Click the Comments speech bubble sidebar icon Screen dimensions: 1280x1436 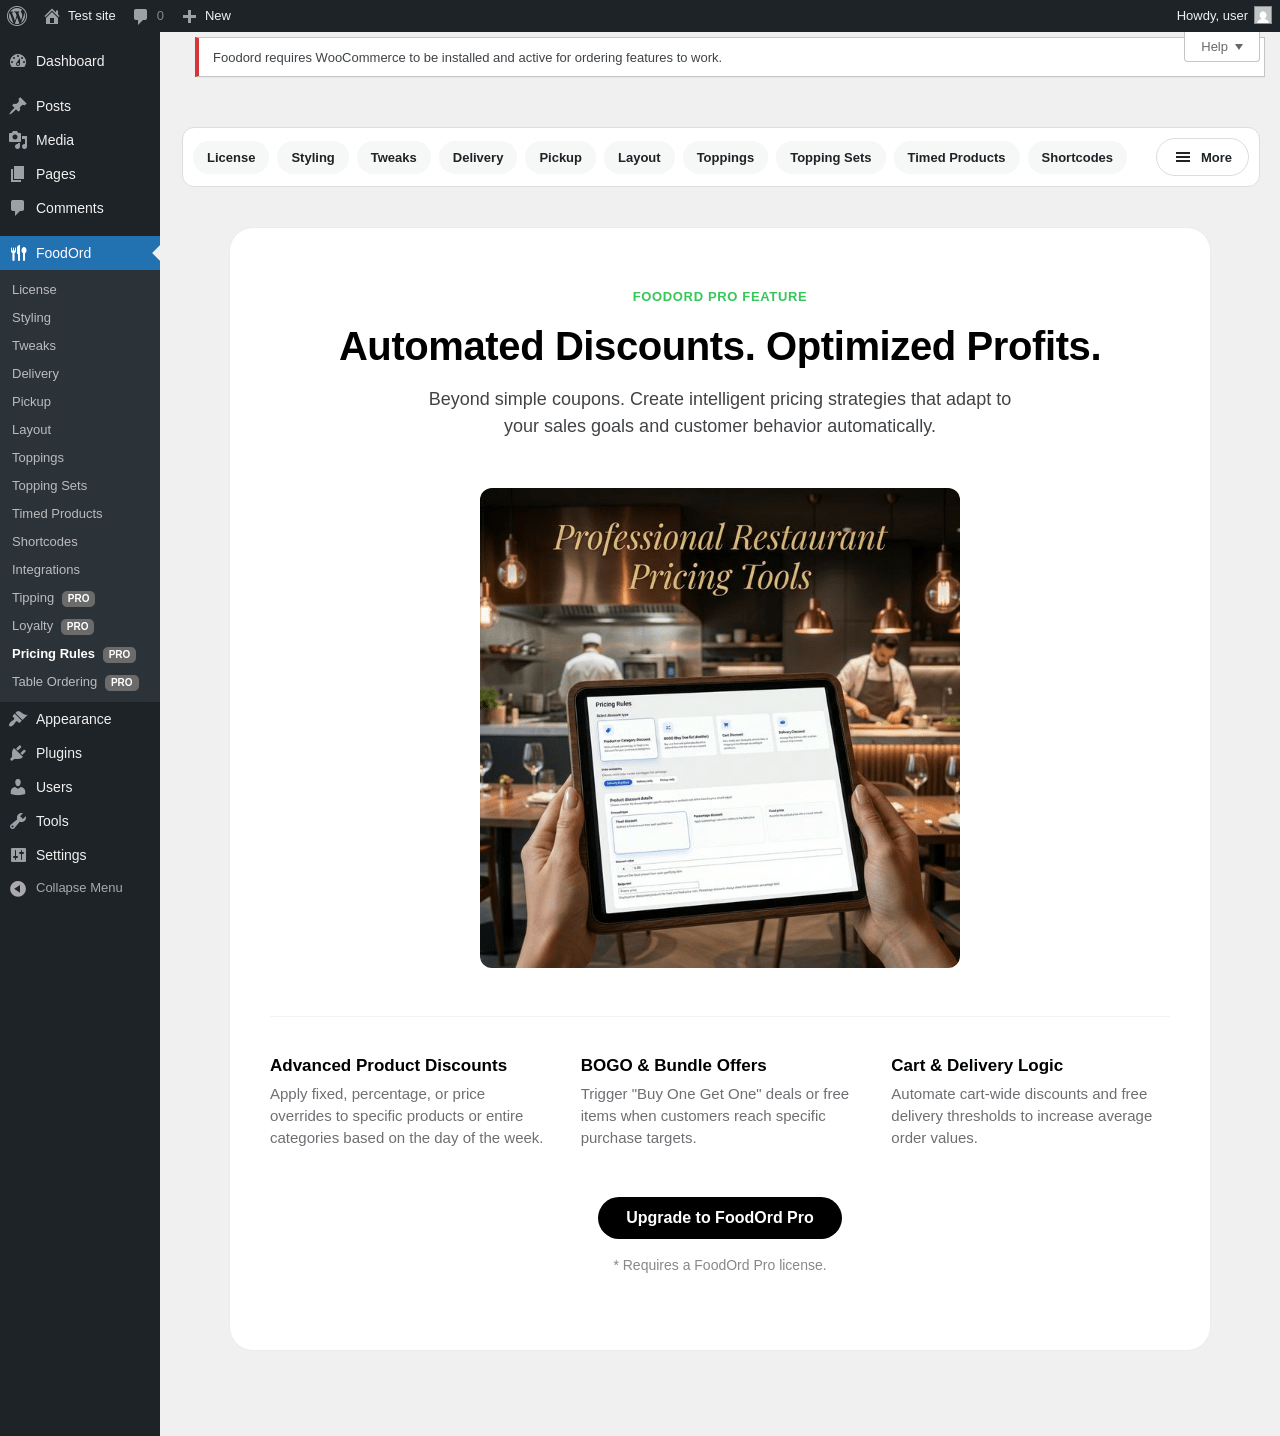click(x=18, y=208)
